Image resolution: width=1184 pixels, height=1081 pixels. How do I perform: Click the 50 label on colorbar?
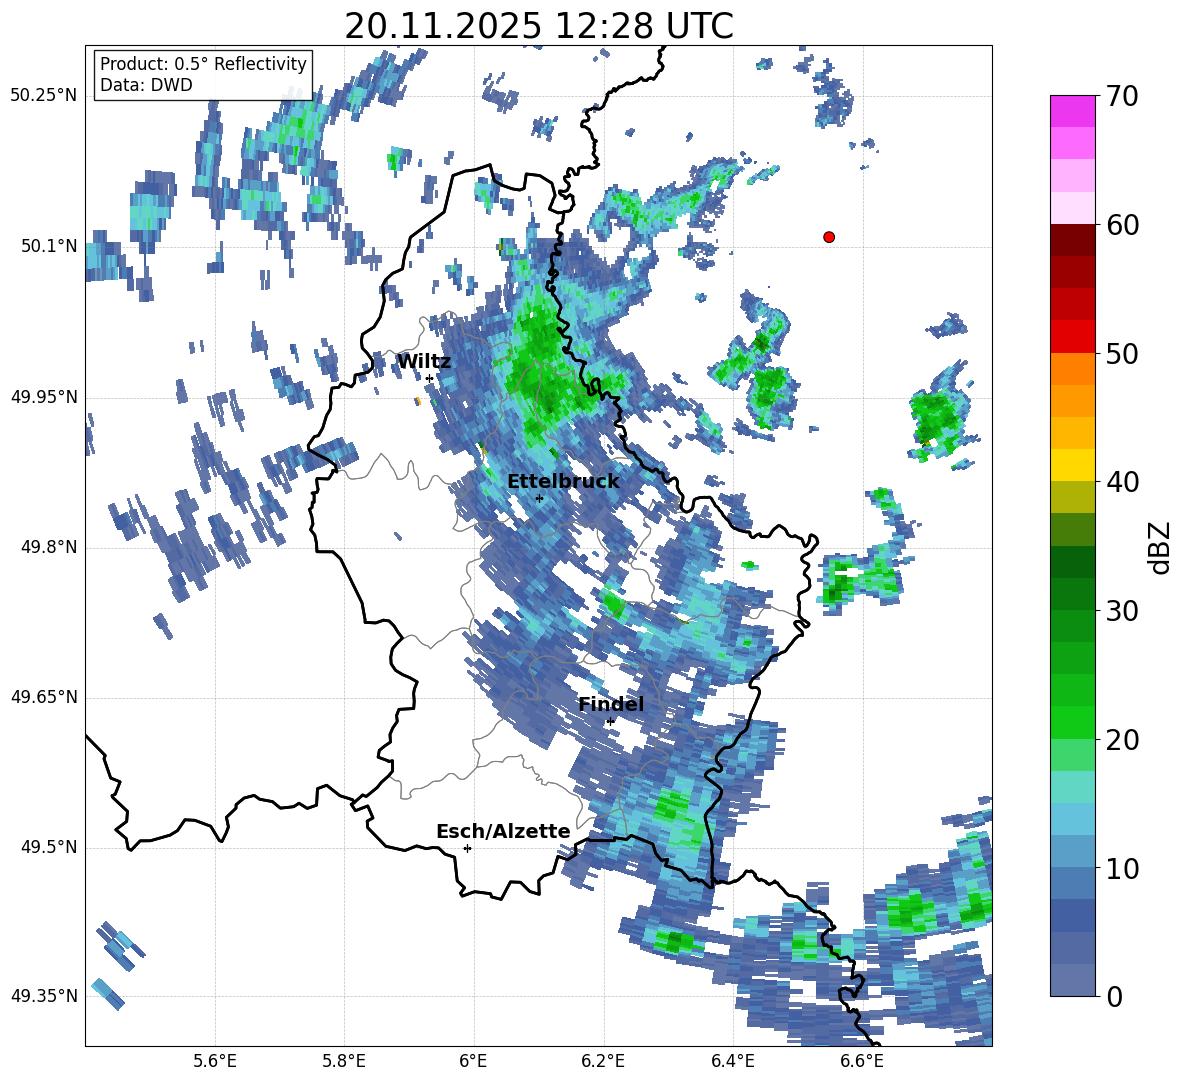pyautogui.click(x=1121, y=353)
